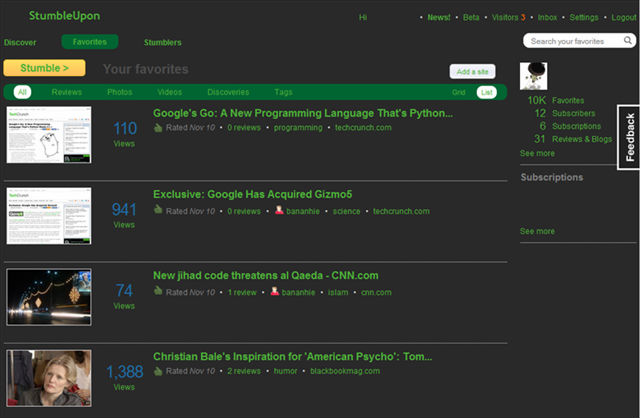Image resolution: width=640 pixels, height=418 pixels.
Task: Click bananhie user icon in Gizmo5 row
Action: tap(279, 210)
